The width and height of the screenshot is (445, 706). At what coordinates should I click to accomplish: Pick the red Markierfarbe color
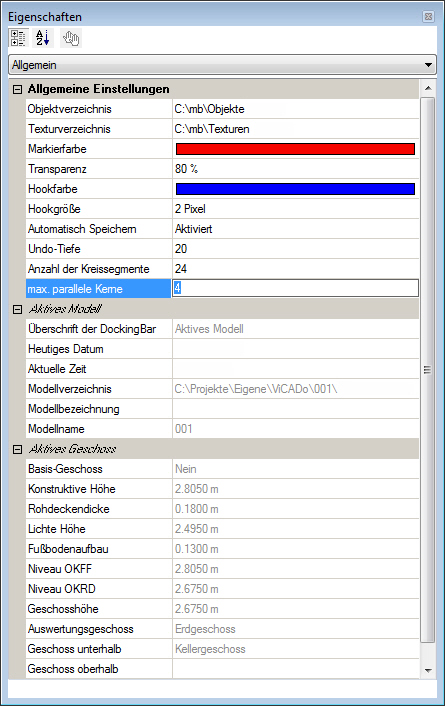295,149
